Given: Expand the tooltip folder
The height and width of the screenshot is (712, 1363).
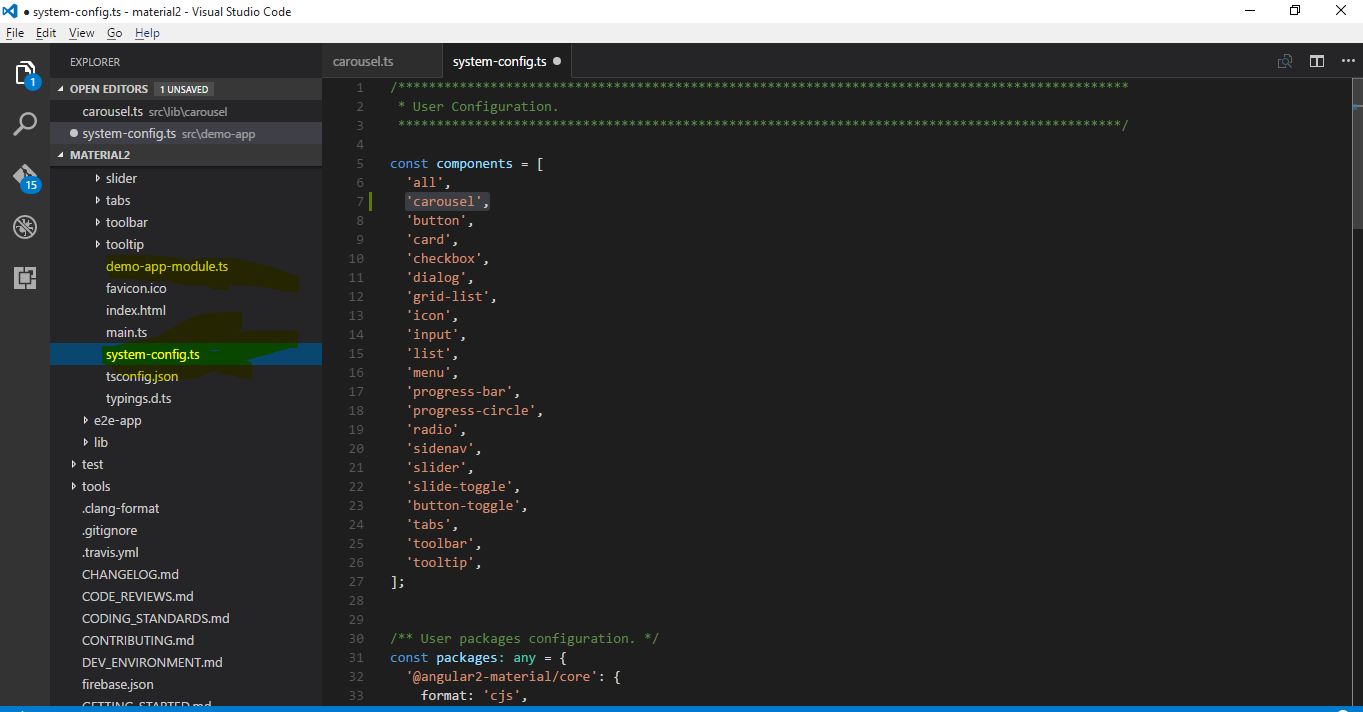Looking at the screenshot, I should click(124, 244).
